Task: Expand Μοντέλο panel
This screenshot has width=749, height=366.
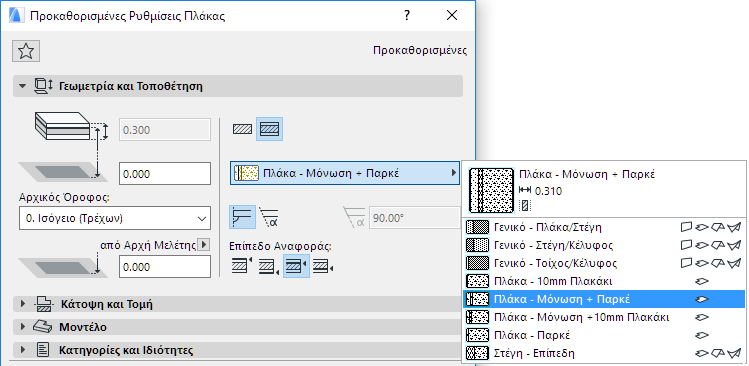Action: pyautogui.click(x=237, y=327)
